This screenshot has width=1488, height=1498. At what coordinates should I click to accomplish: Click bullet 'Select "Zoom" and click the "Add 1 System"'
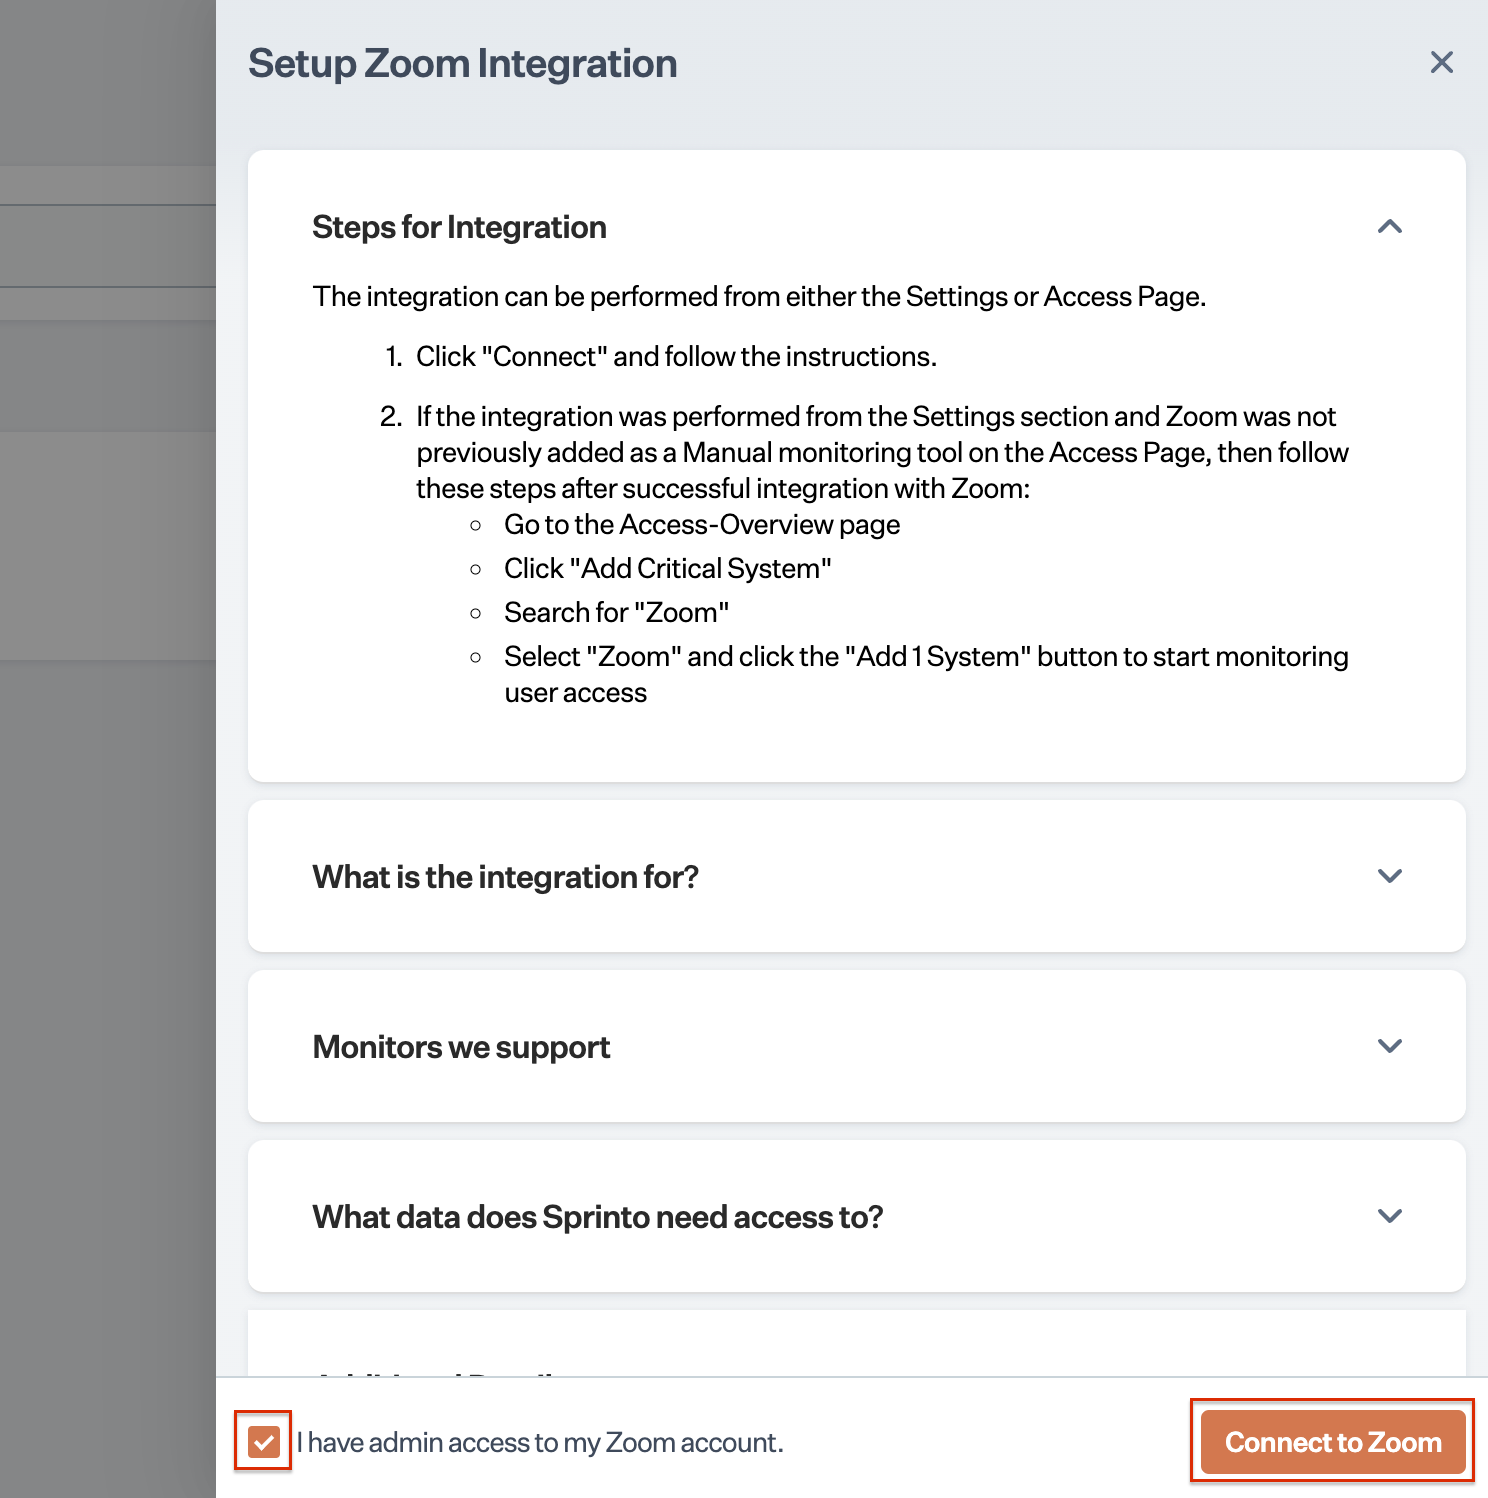click(926, 675)
